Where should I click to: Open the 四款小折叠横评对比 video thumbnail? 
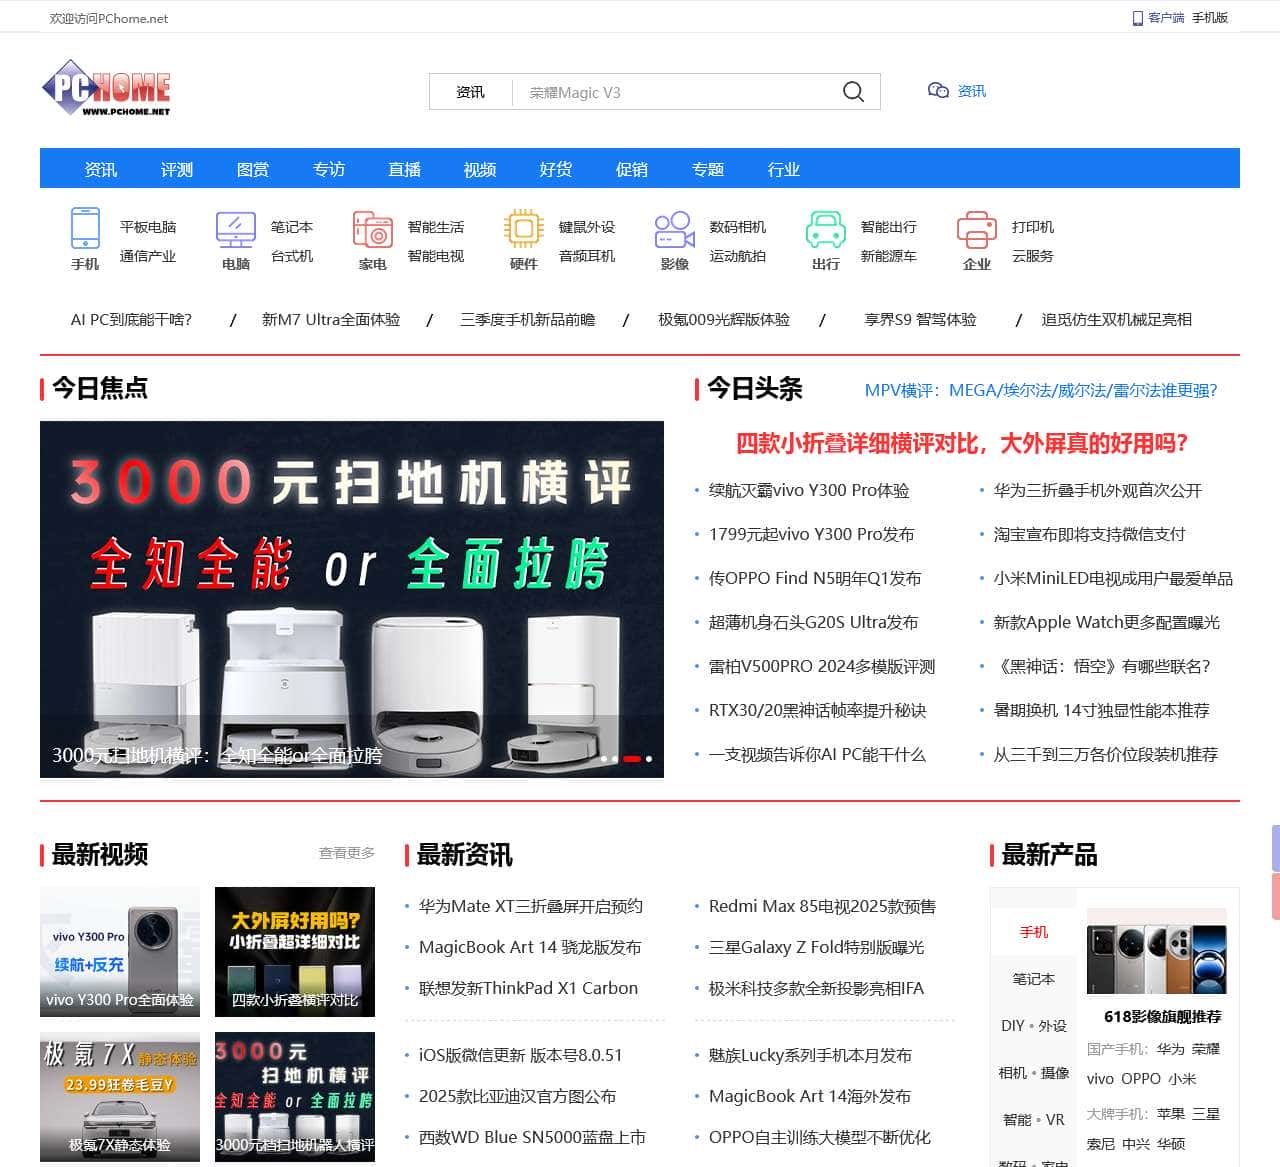coord(295,952)
